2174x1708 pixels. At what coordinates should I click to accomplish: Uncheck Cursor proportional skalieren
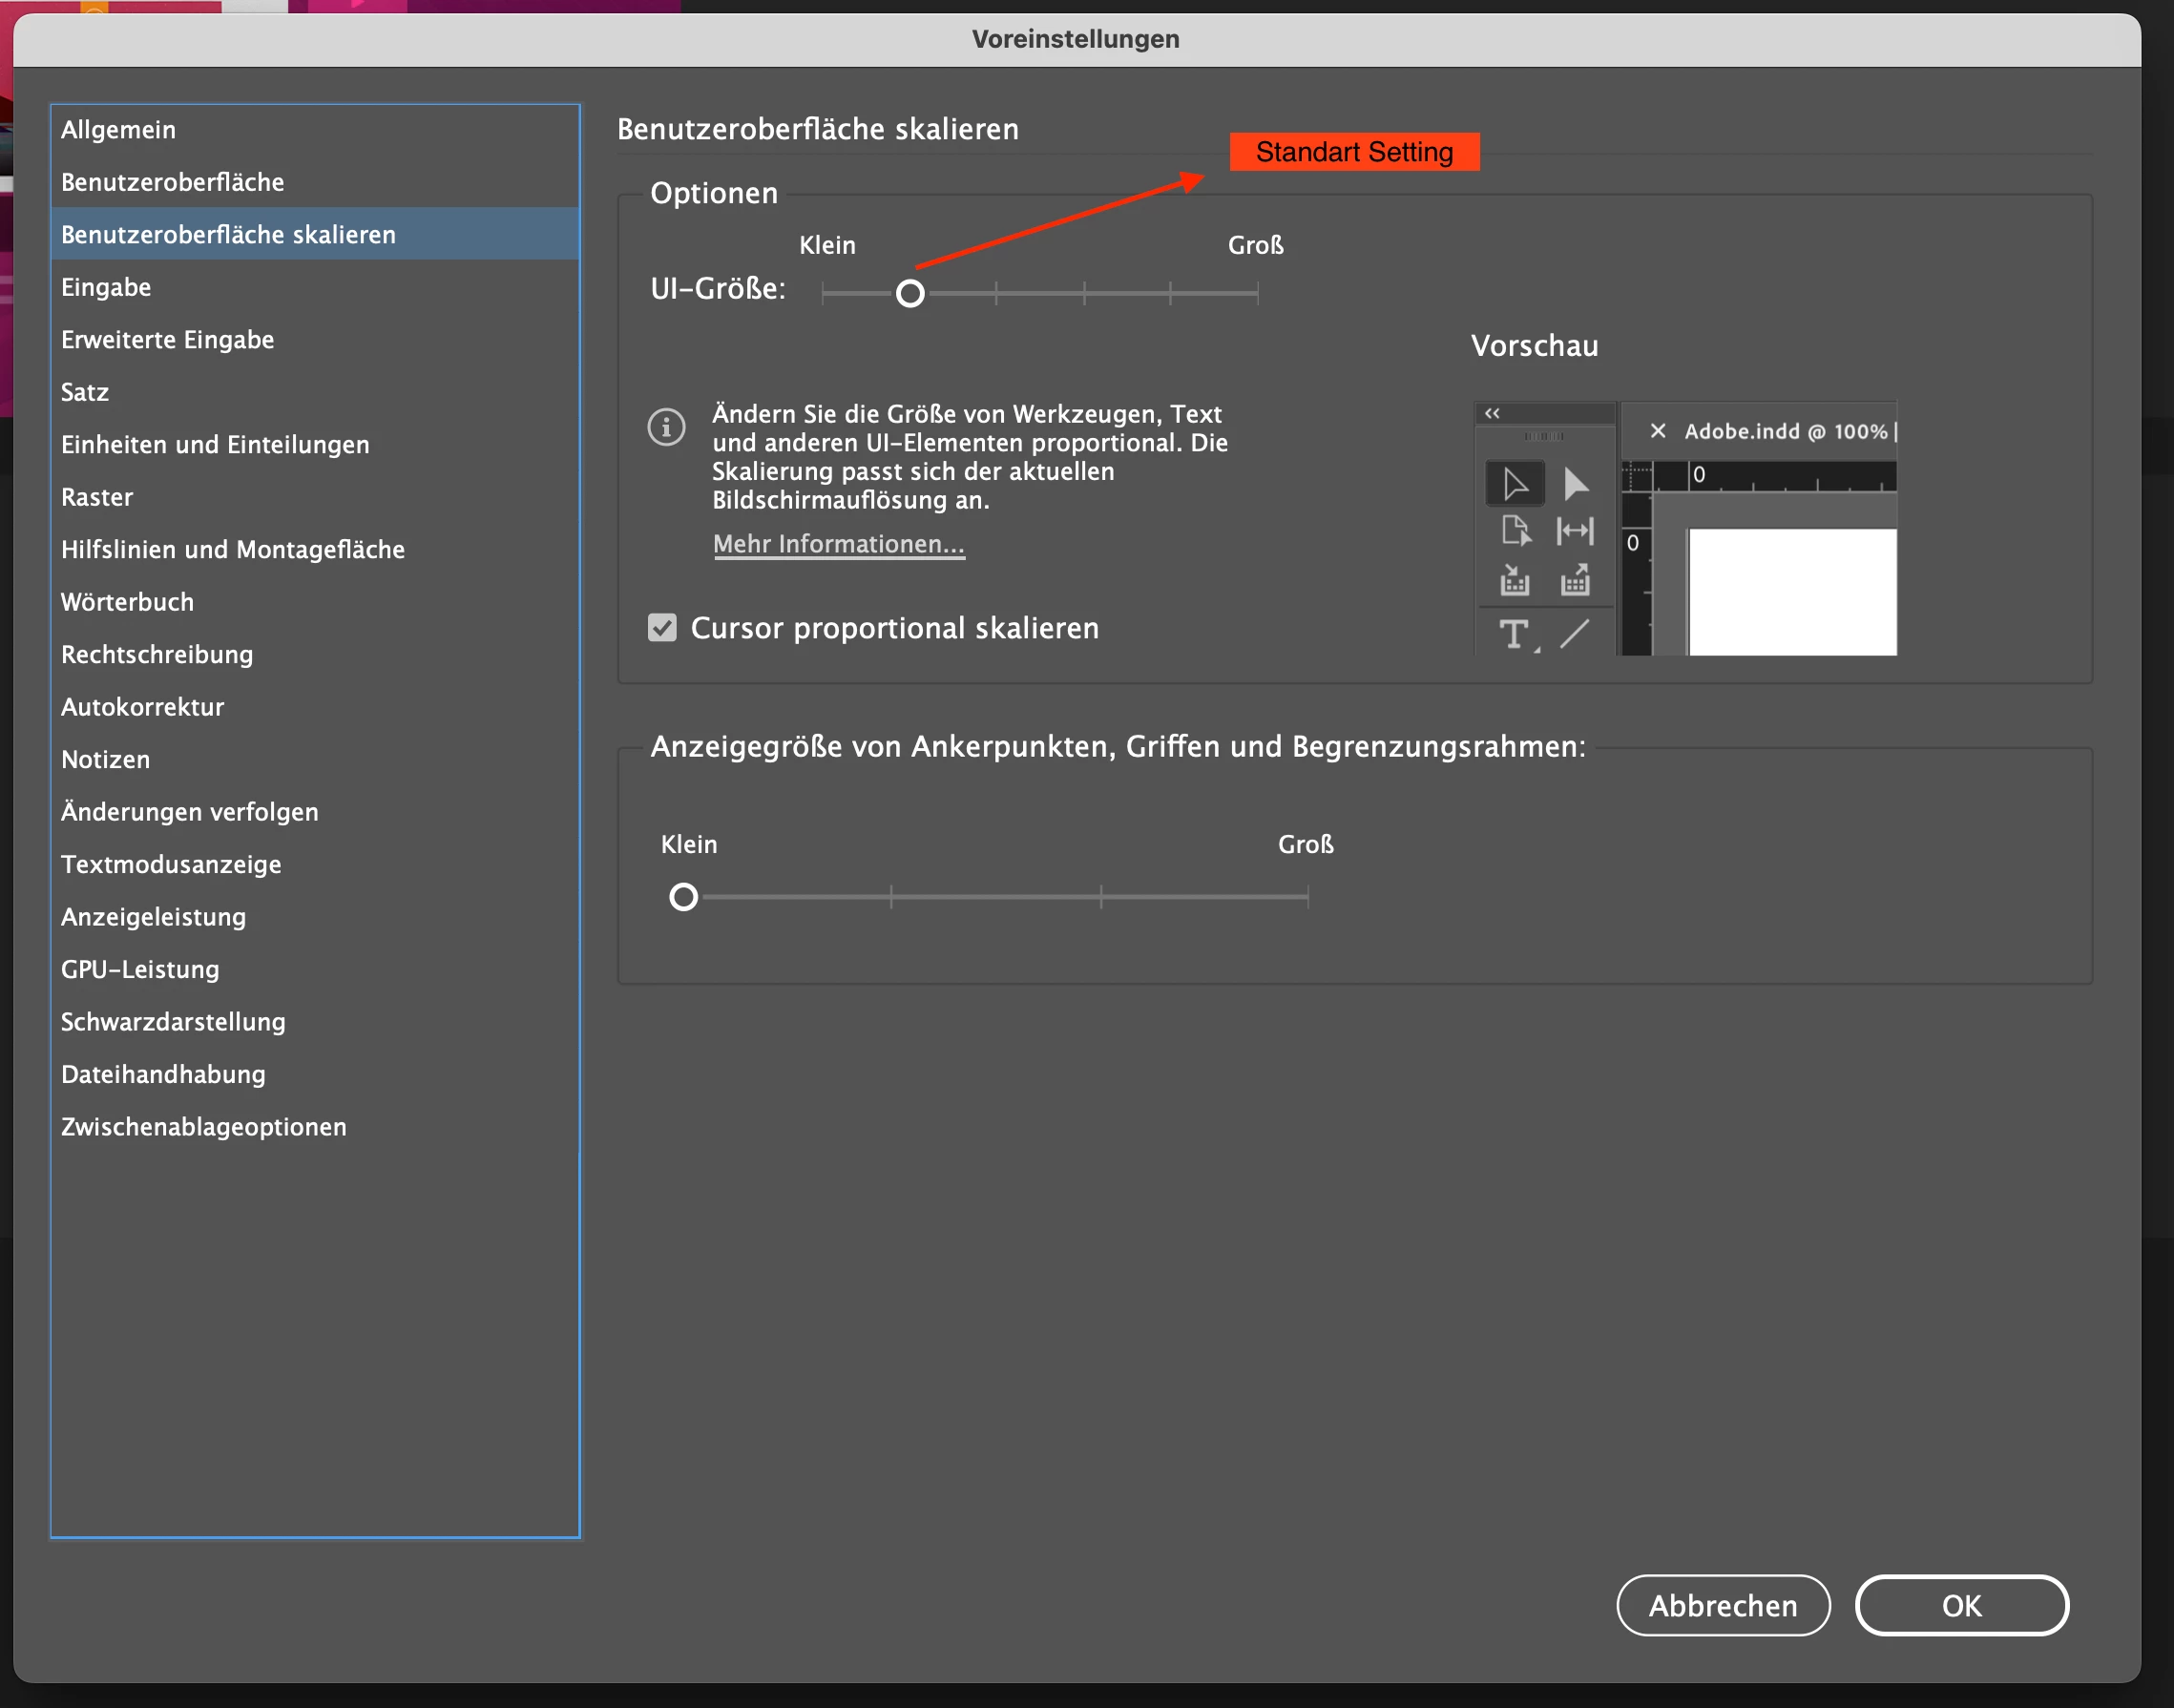point(662,628)
